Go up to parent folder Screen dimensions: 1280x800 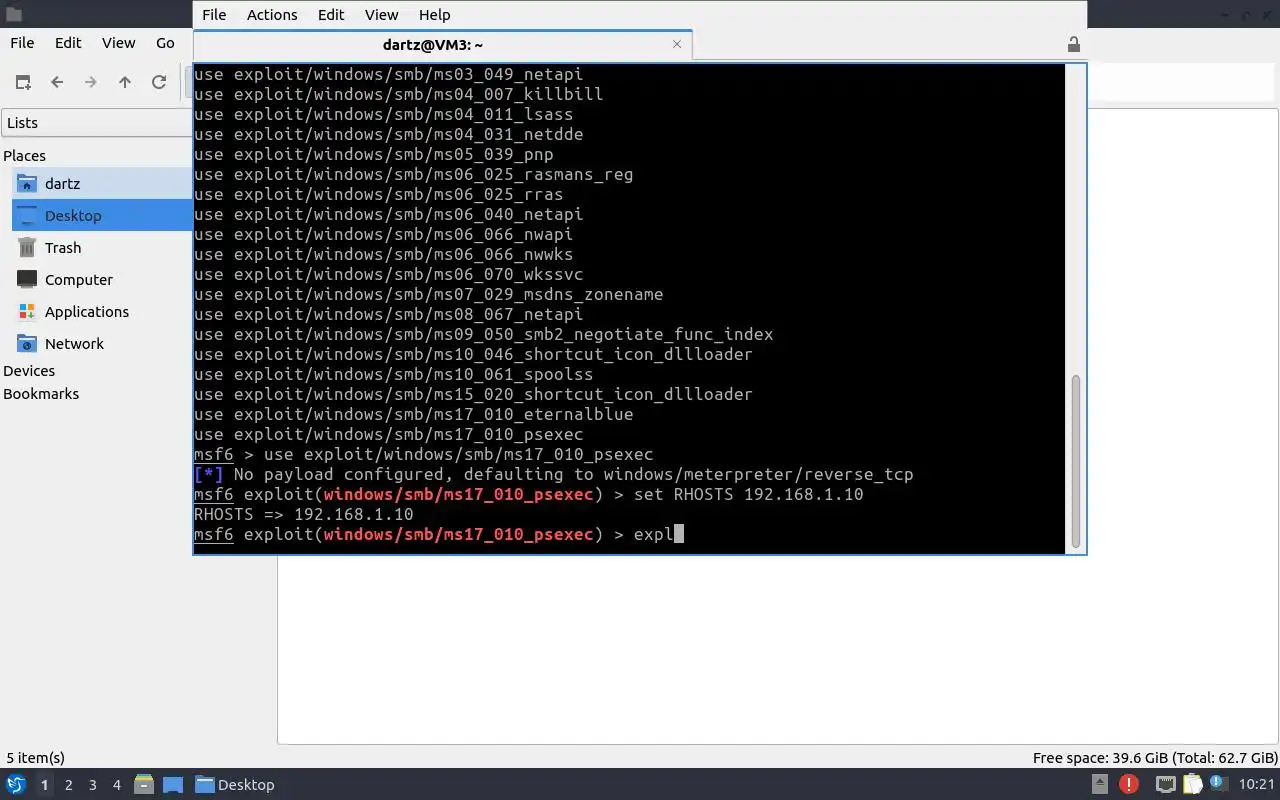[x=125, y=83]
